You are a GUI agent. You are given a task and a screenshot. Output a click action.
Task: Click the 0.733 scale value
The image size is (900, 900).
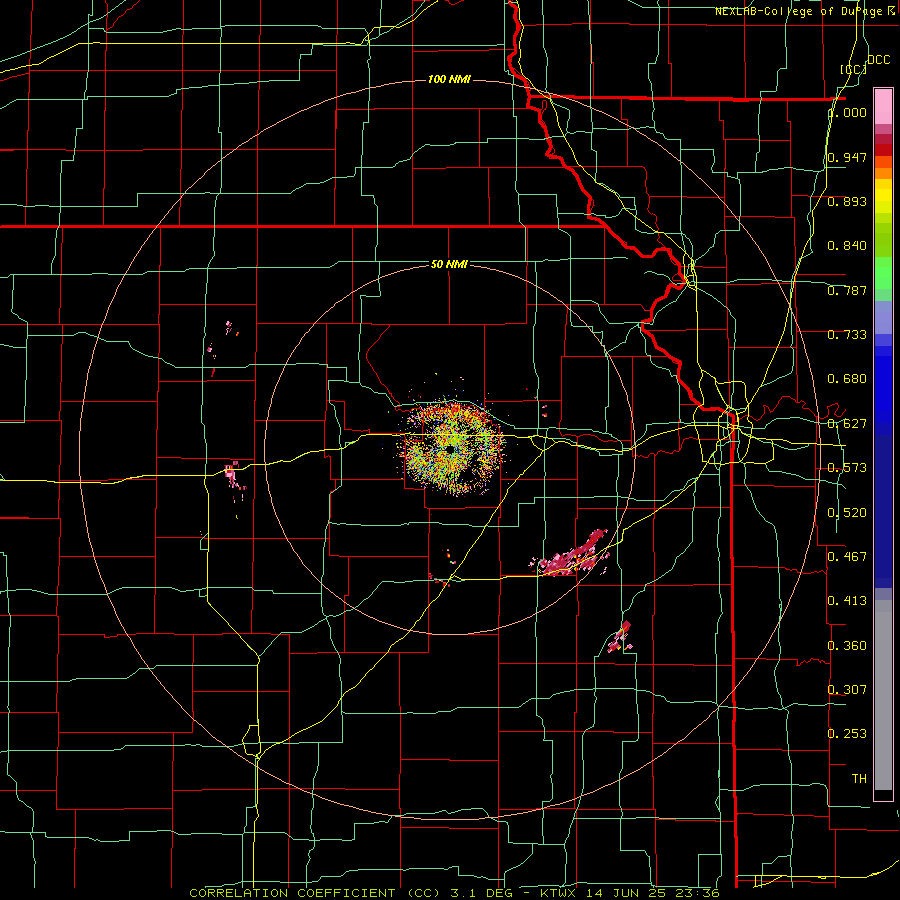(847, 335)
